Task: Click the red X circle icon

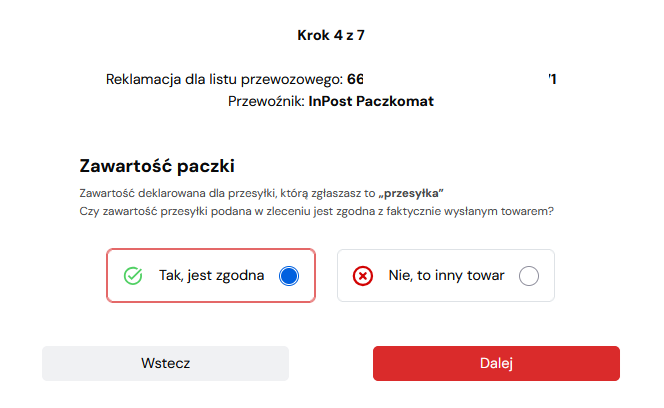Action: [x=363, y=276]
